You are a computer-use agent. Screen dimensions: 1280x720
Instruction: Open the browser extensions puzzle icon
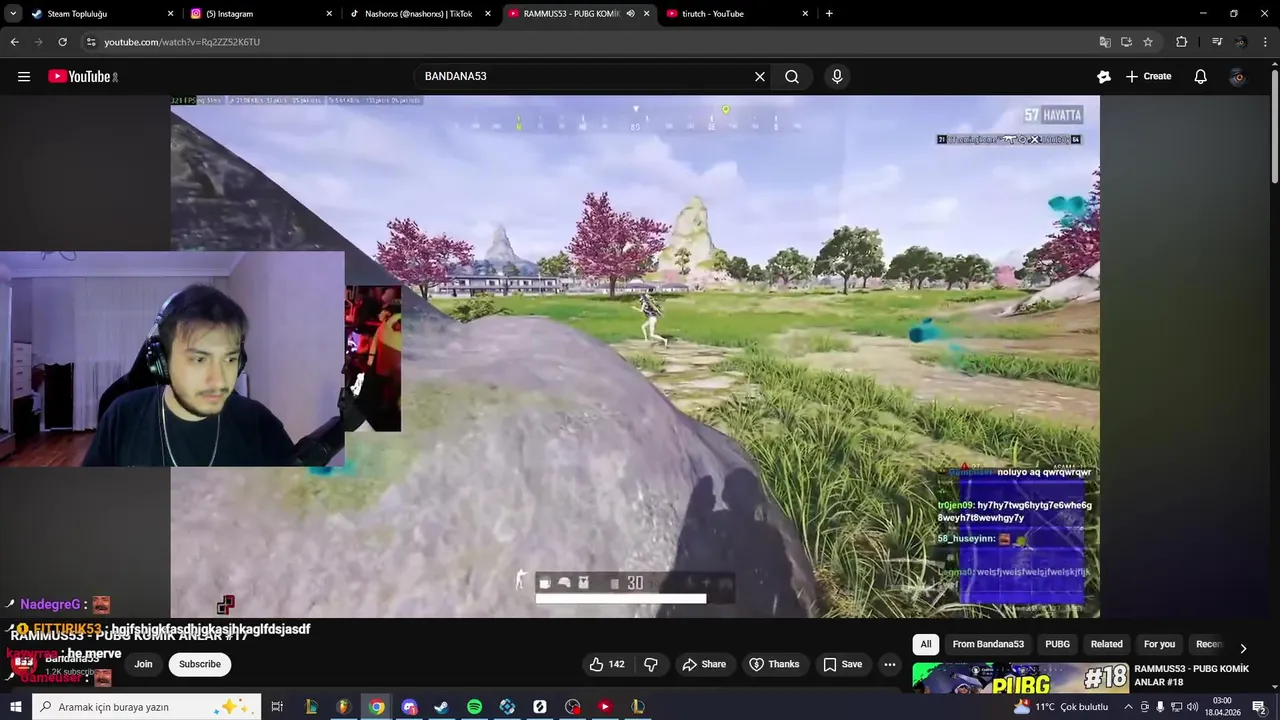tap(1182, 42)
